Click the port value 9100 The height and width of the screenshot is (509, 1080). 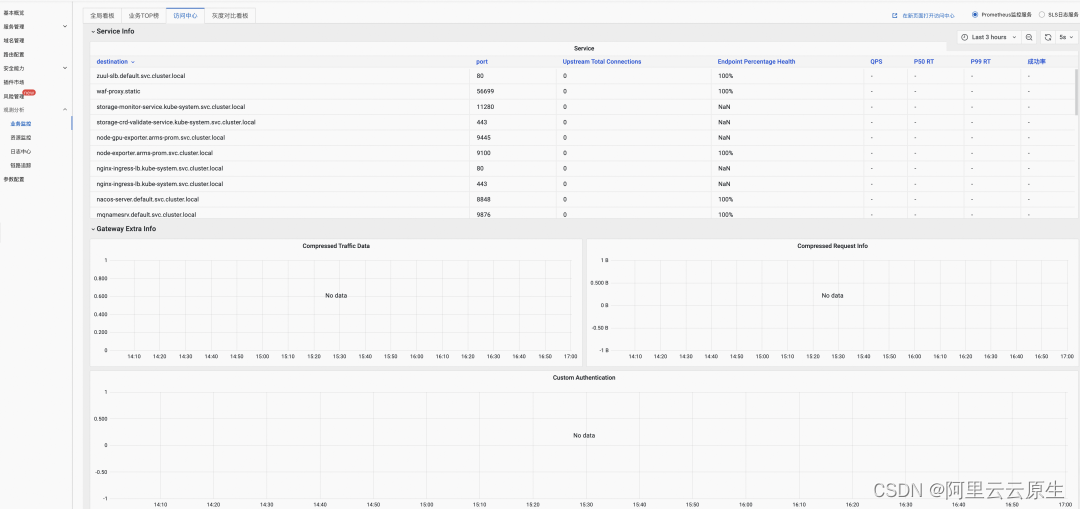point(484,153)
